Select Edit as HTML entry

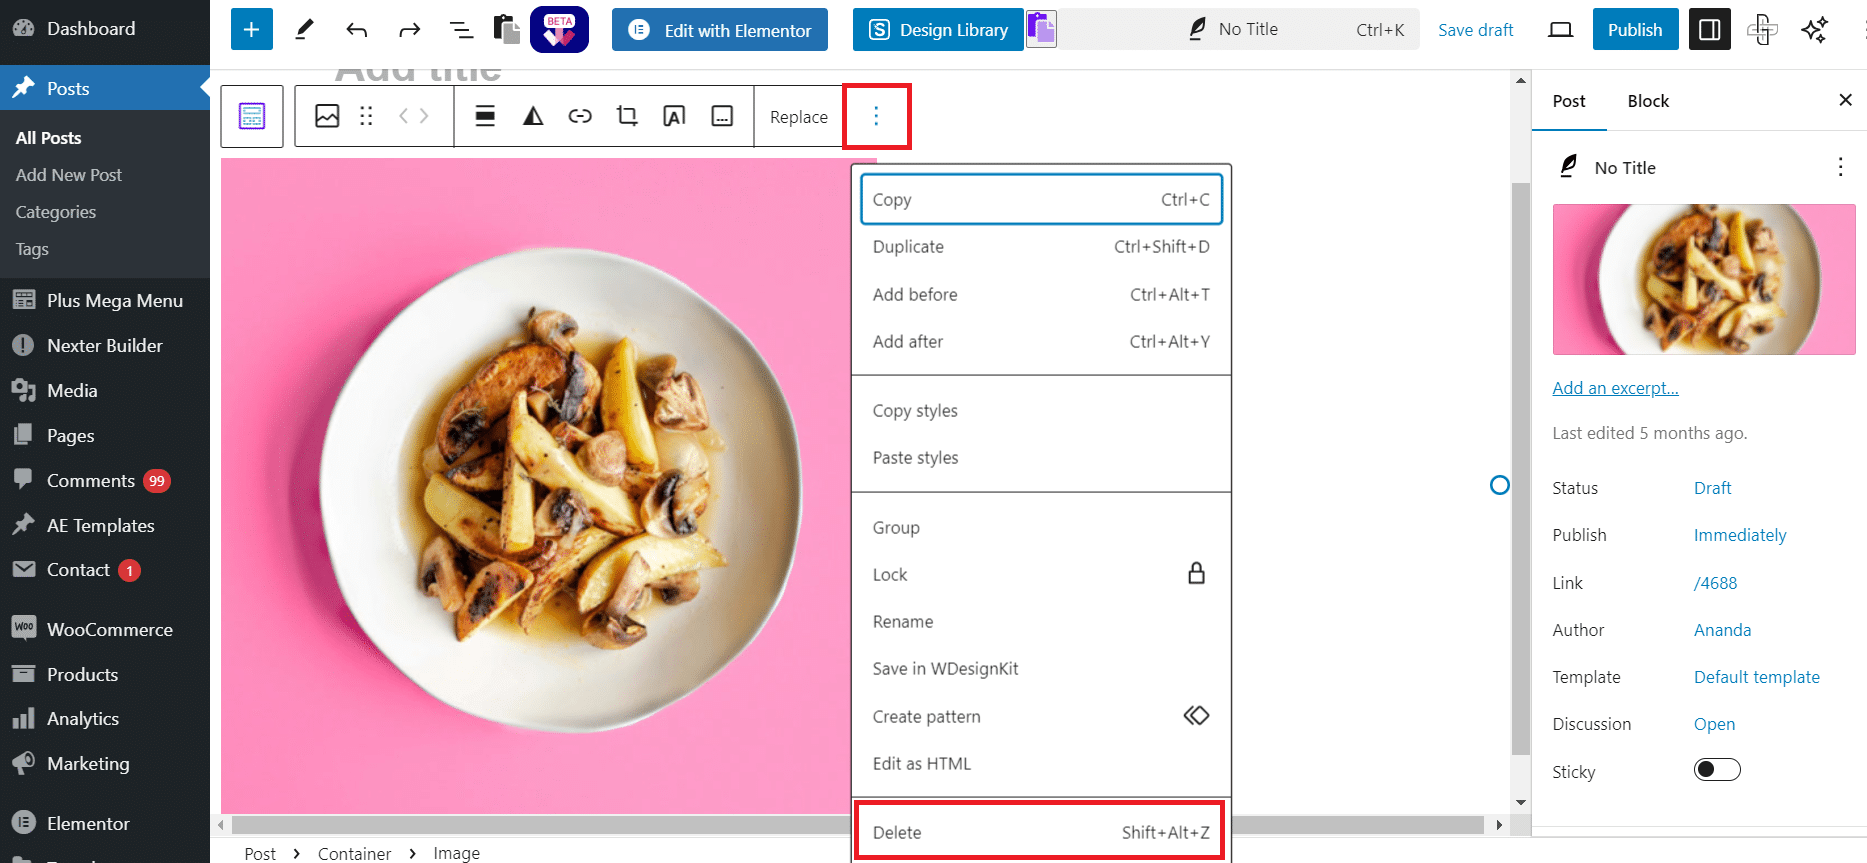(x=1041, y=764)
